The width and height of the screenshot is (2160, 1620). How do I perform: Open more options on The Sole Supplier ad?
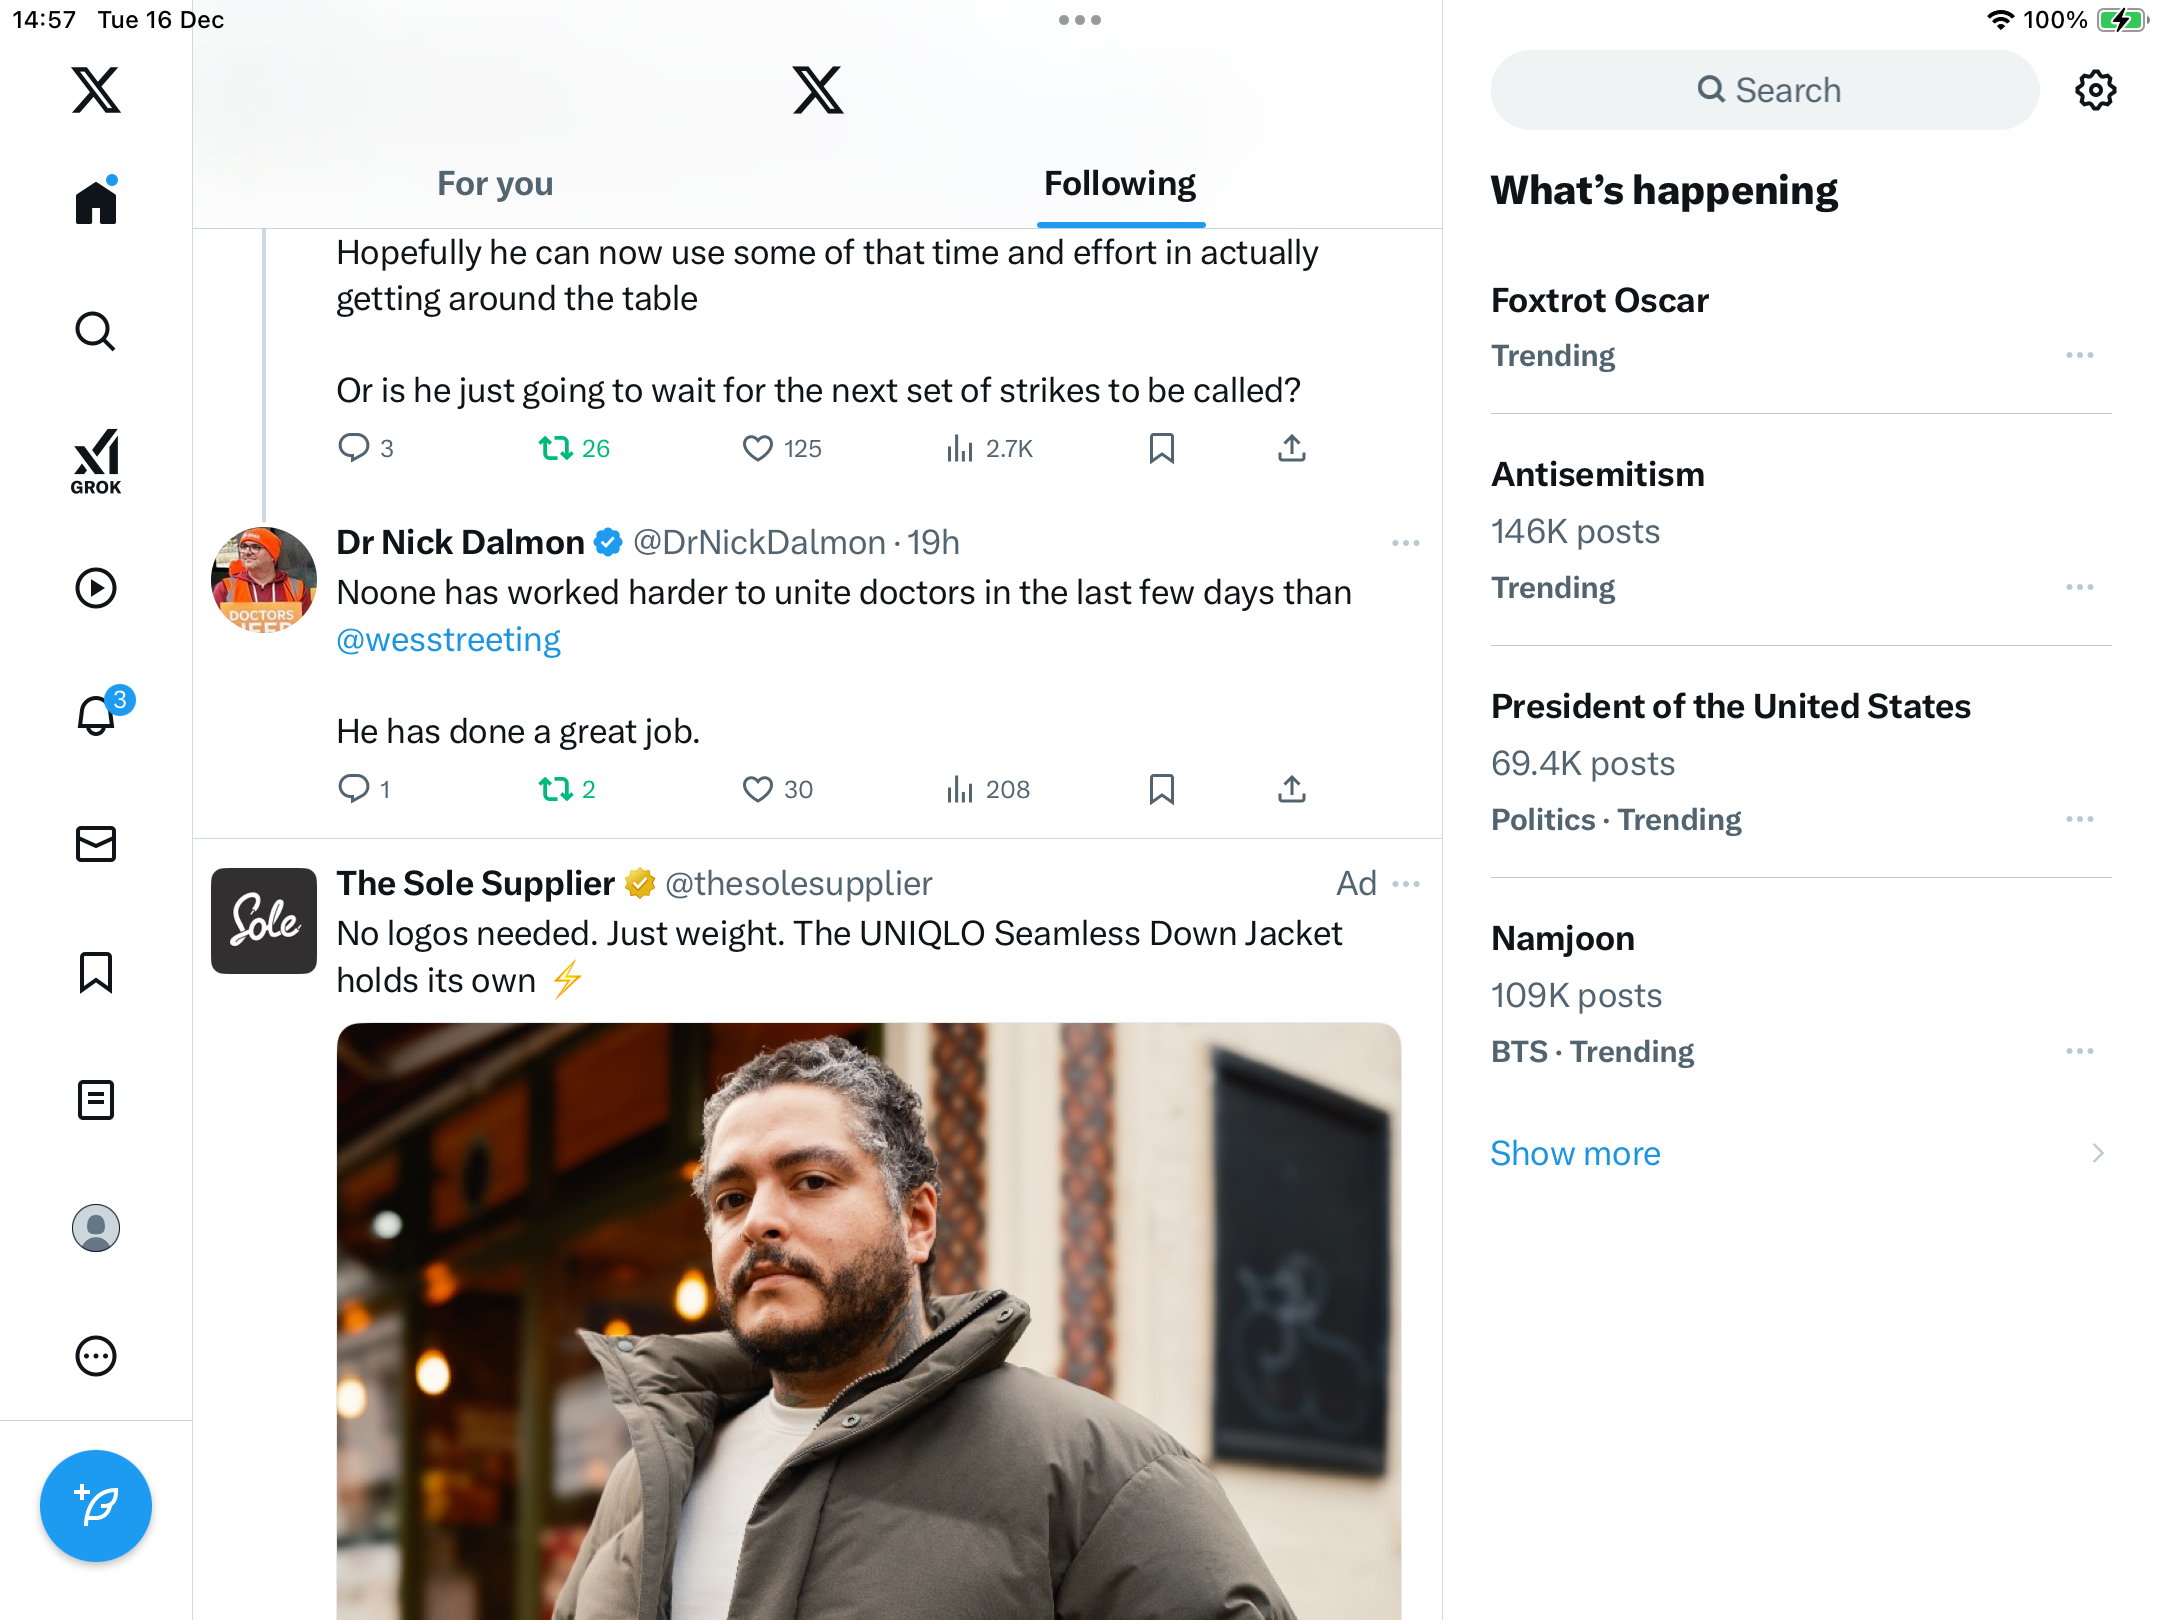1406,884
